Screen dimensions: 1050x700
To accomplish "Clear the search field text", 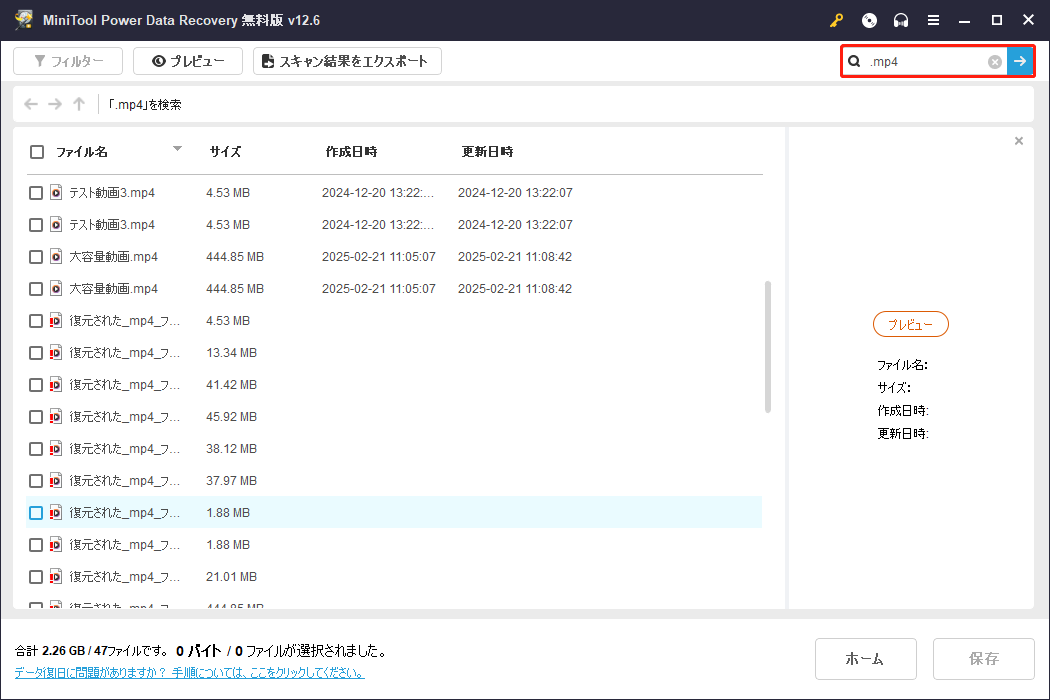I will (x=994, y=62).
